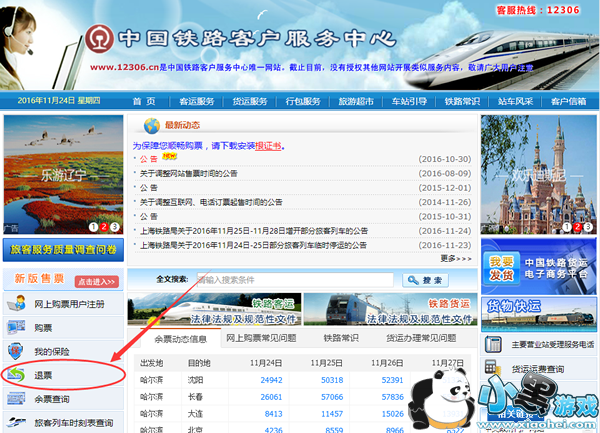600x433 pixels.
Task: Click the 全文搜索 input field
Action: (x=295, y=280)
